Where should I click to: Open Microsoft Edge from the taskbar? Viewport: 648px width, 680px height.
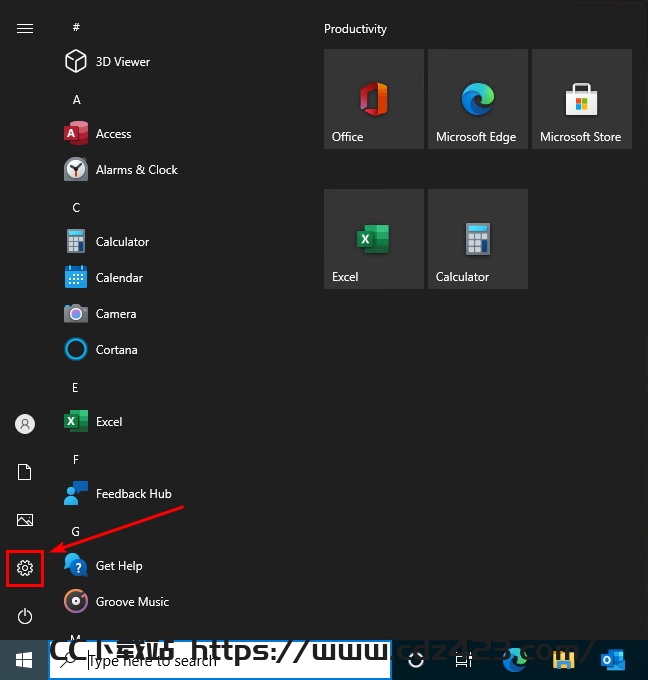514,660
